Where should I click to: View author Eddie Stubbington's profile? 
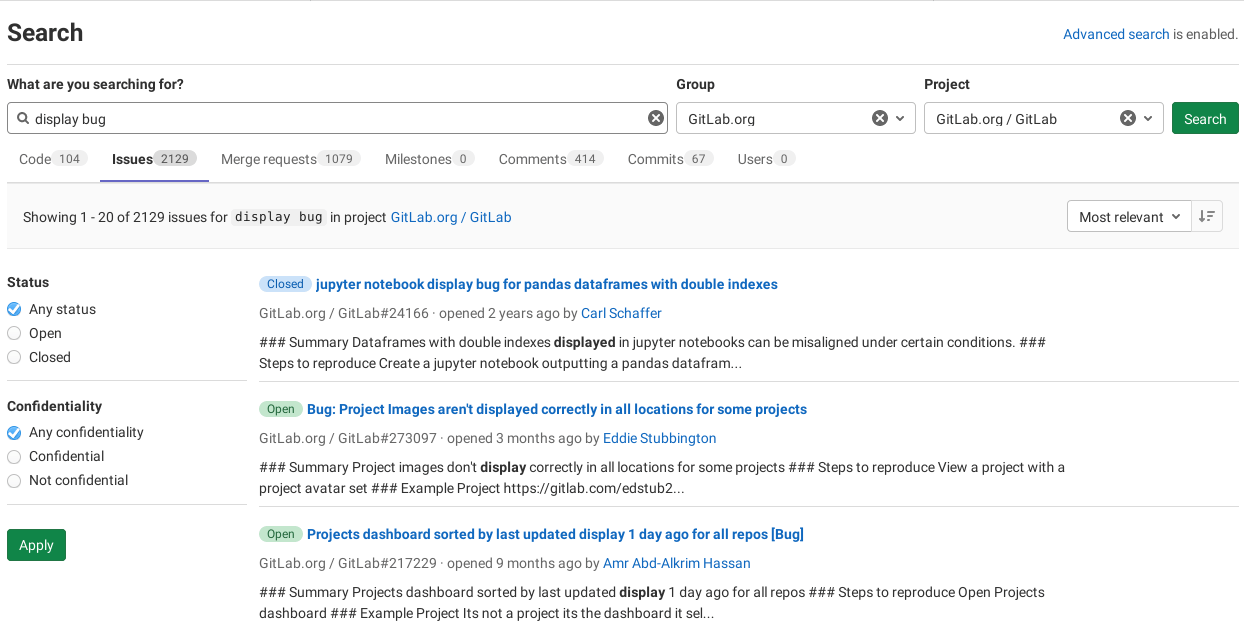click(659, 438)
